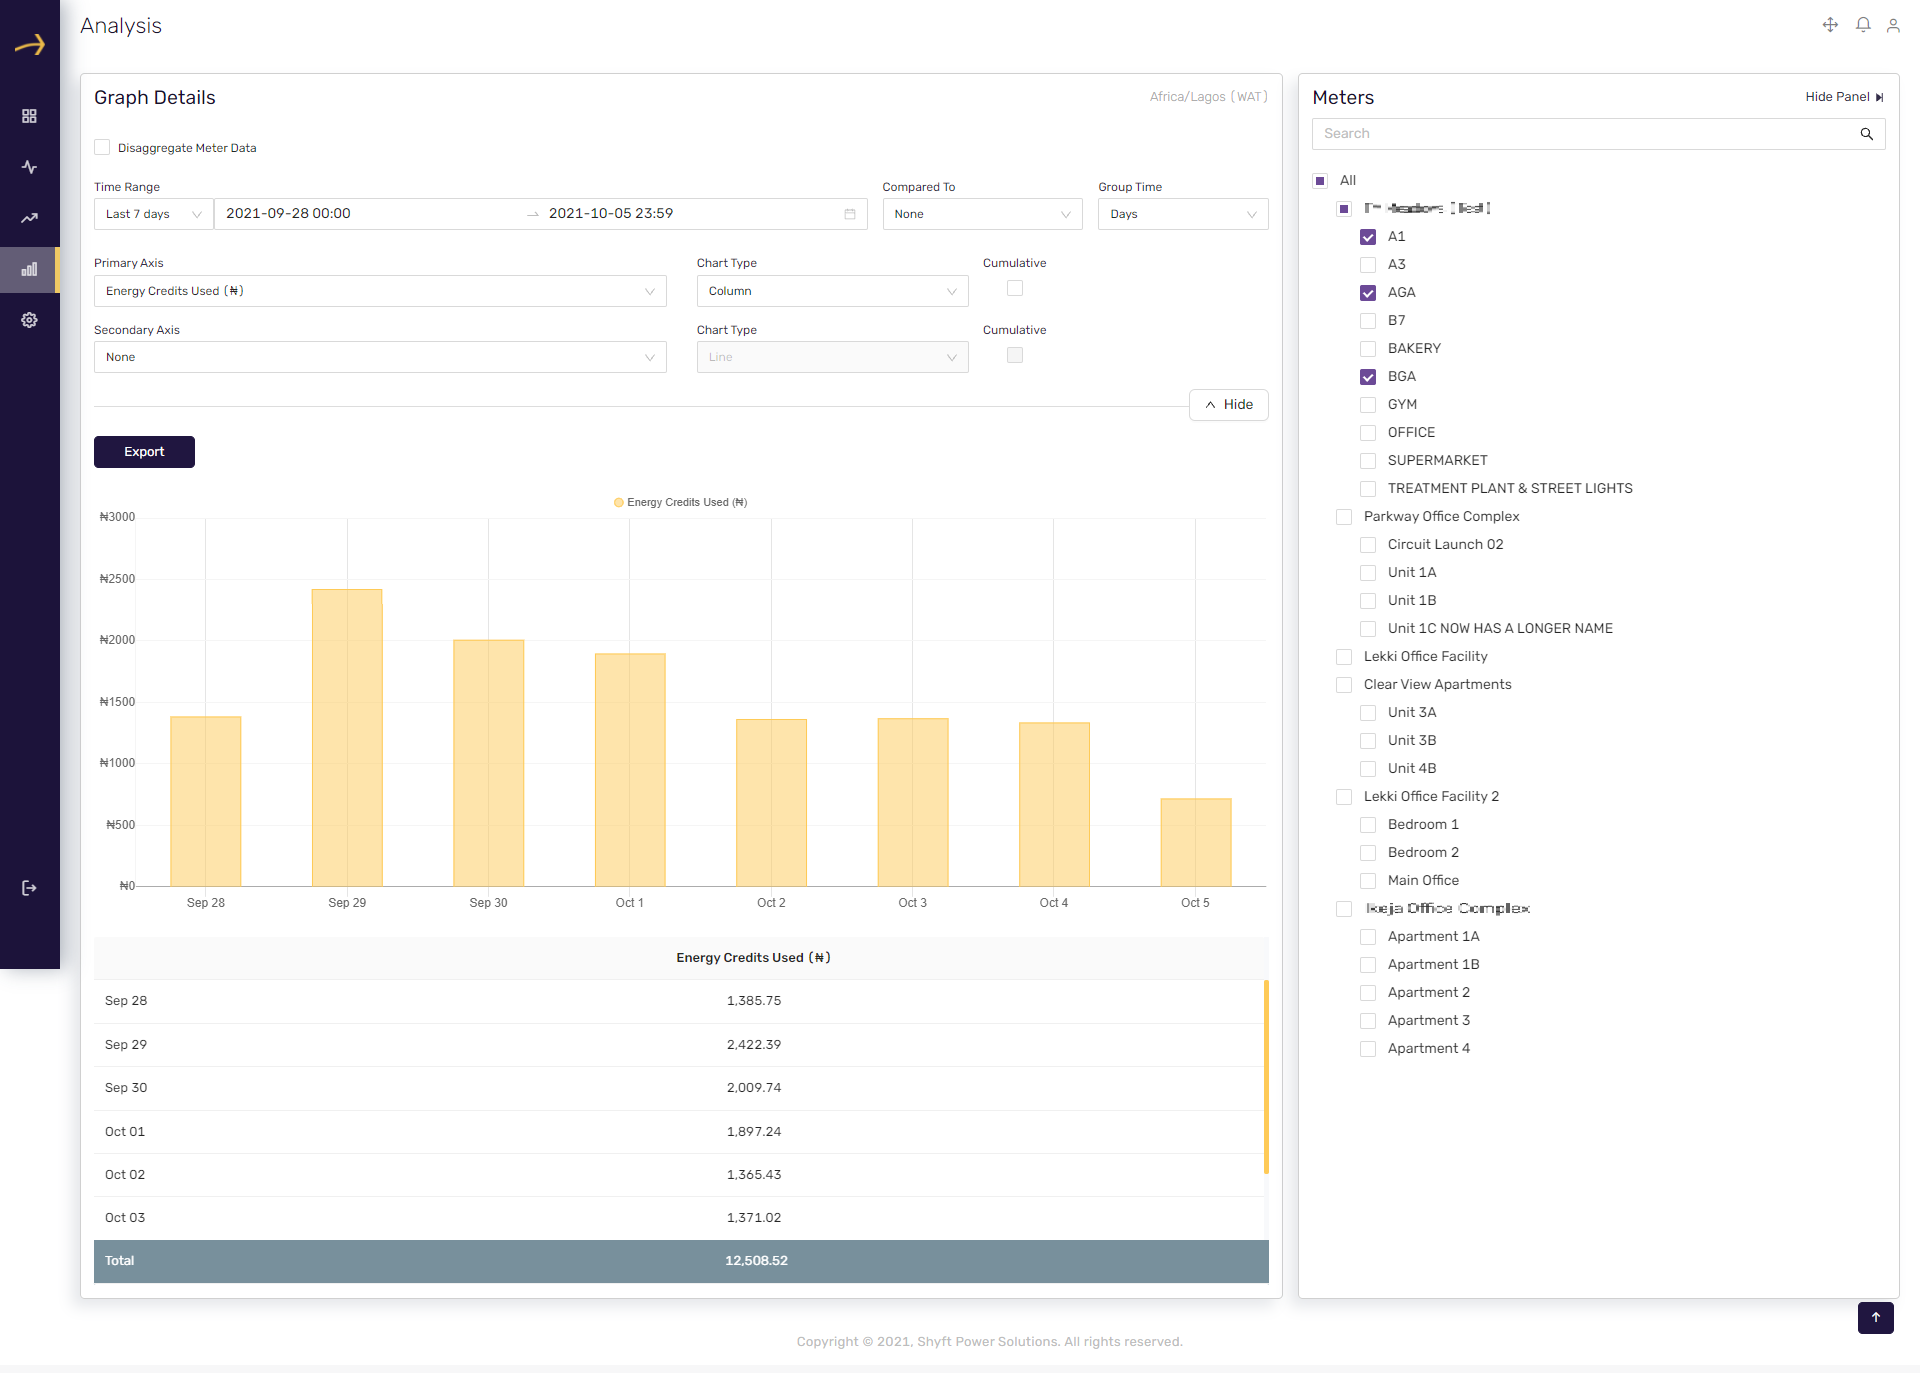The height and width of the screenshot is (1373, 1920).
Task: Click the move/fullscreen arrows icon at top right
Action: [x=1830, y=25]
